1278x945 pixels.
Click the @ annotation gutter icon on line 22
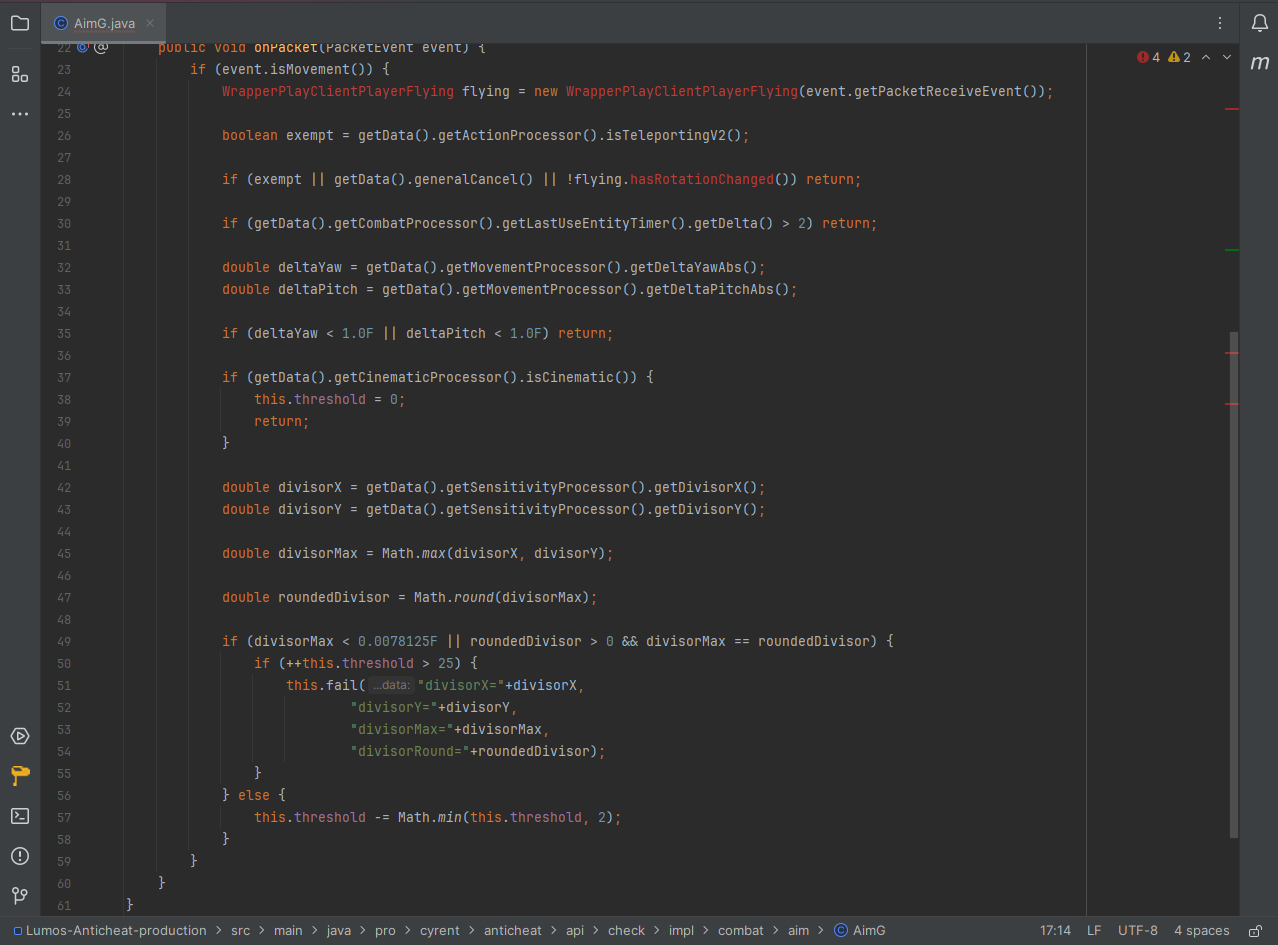click(x=101, y=47)
